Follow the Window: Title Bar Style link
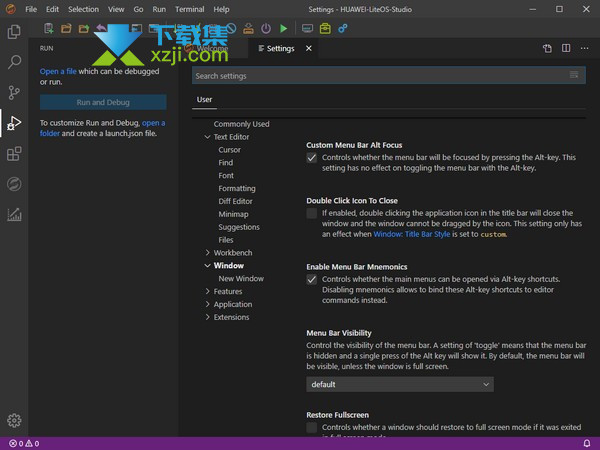This screenshot has width=600, height=450. point(412,234)
